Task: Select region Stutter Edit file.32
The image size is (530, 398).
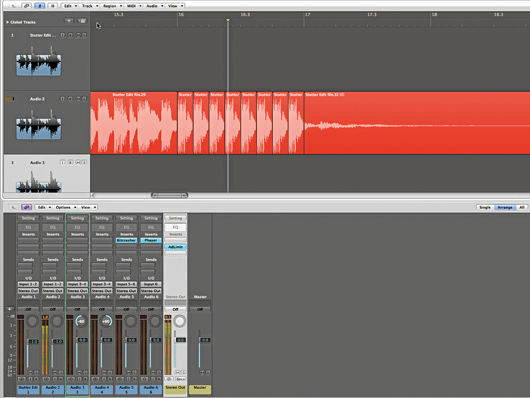Action: click(417, 123)
